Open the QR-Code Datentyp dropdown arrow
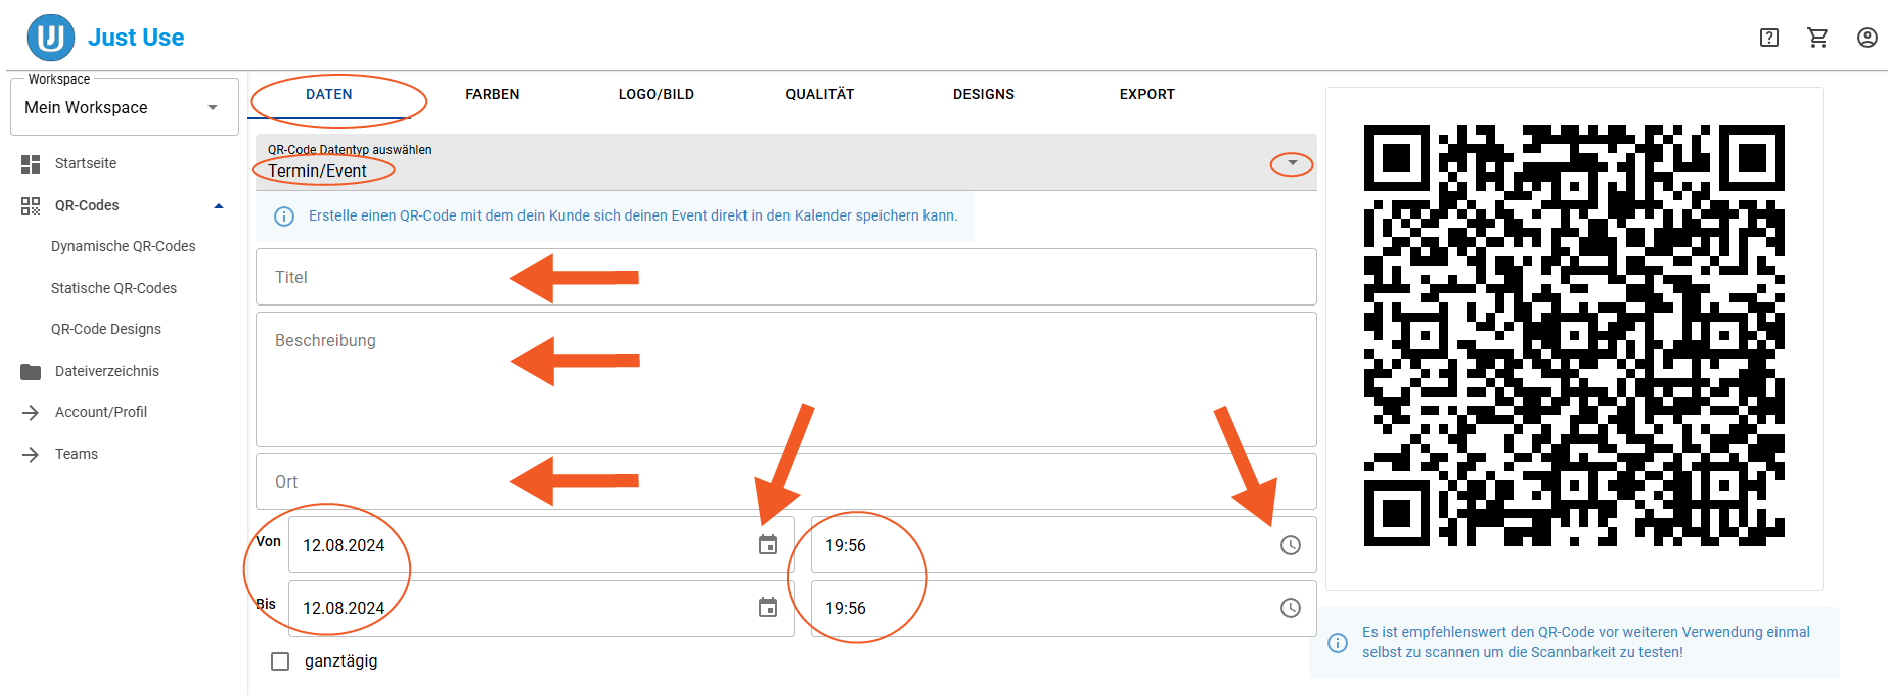 tap(1292, 163)
